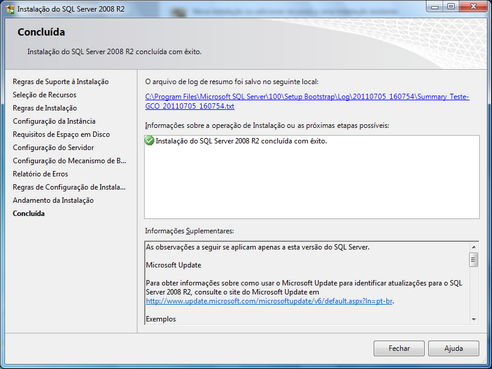Image resolution: width=492 pixels, height=369 pixels.
Task: Click scroll down arrow in Informações Suplementares
Action: (x=474, y=319)
